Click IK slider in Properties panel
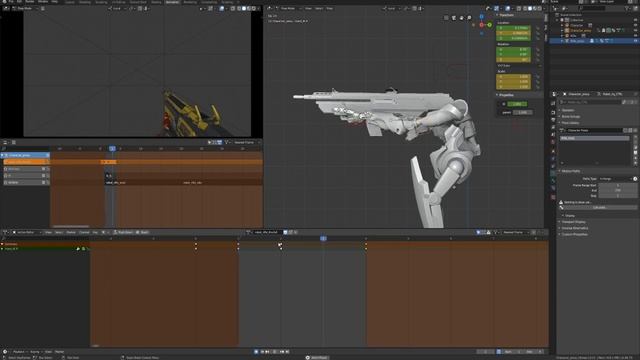Viewport: 640px width, 360px height. coord(517,104)
